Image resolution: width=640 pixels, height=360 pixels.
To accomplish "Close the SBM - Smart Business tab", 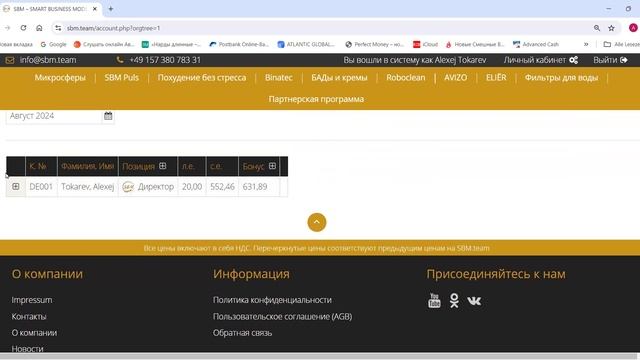I will pos(95,9).
